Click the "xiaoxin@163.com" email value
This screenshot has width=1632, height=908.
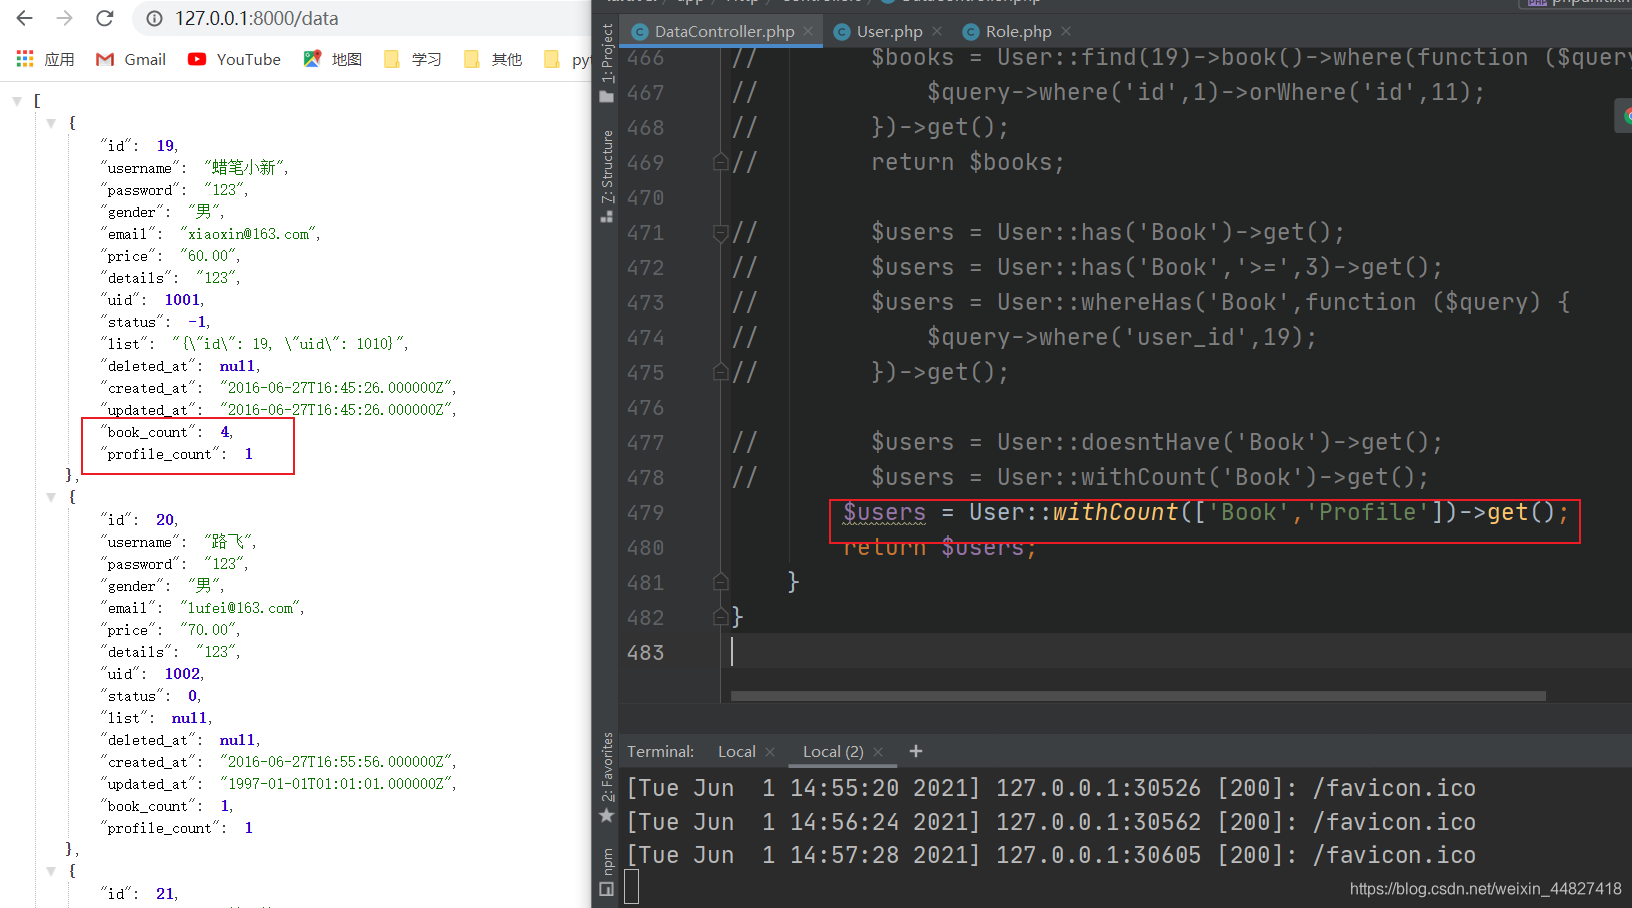point(250,234)
